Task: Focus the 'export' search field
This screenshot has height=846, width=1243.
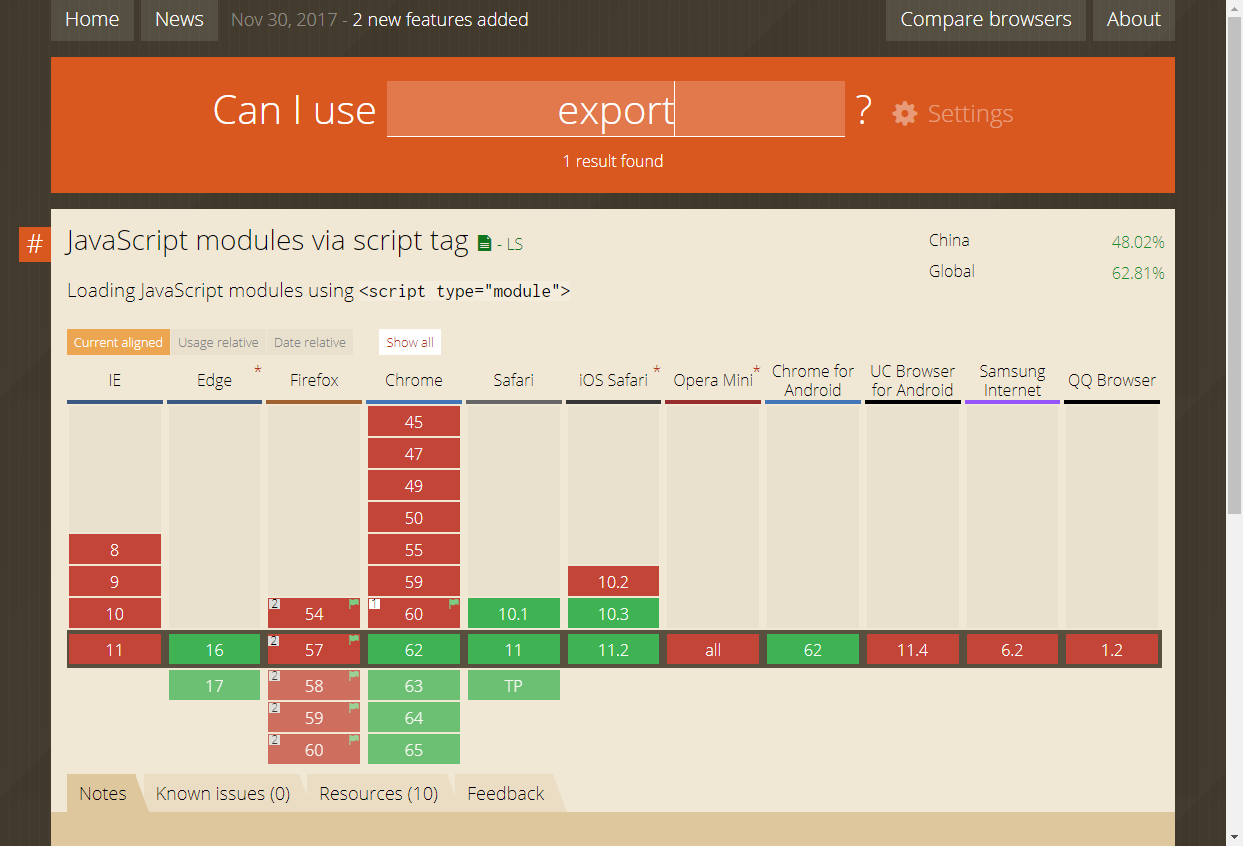Action: tap(616, 109)
